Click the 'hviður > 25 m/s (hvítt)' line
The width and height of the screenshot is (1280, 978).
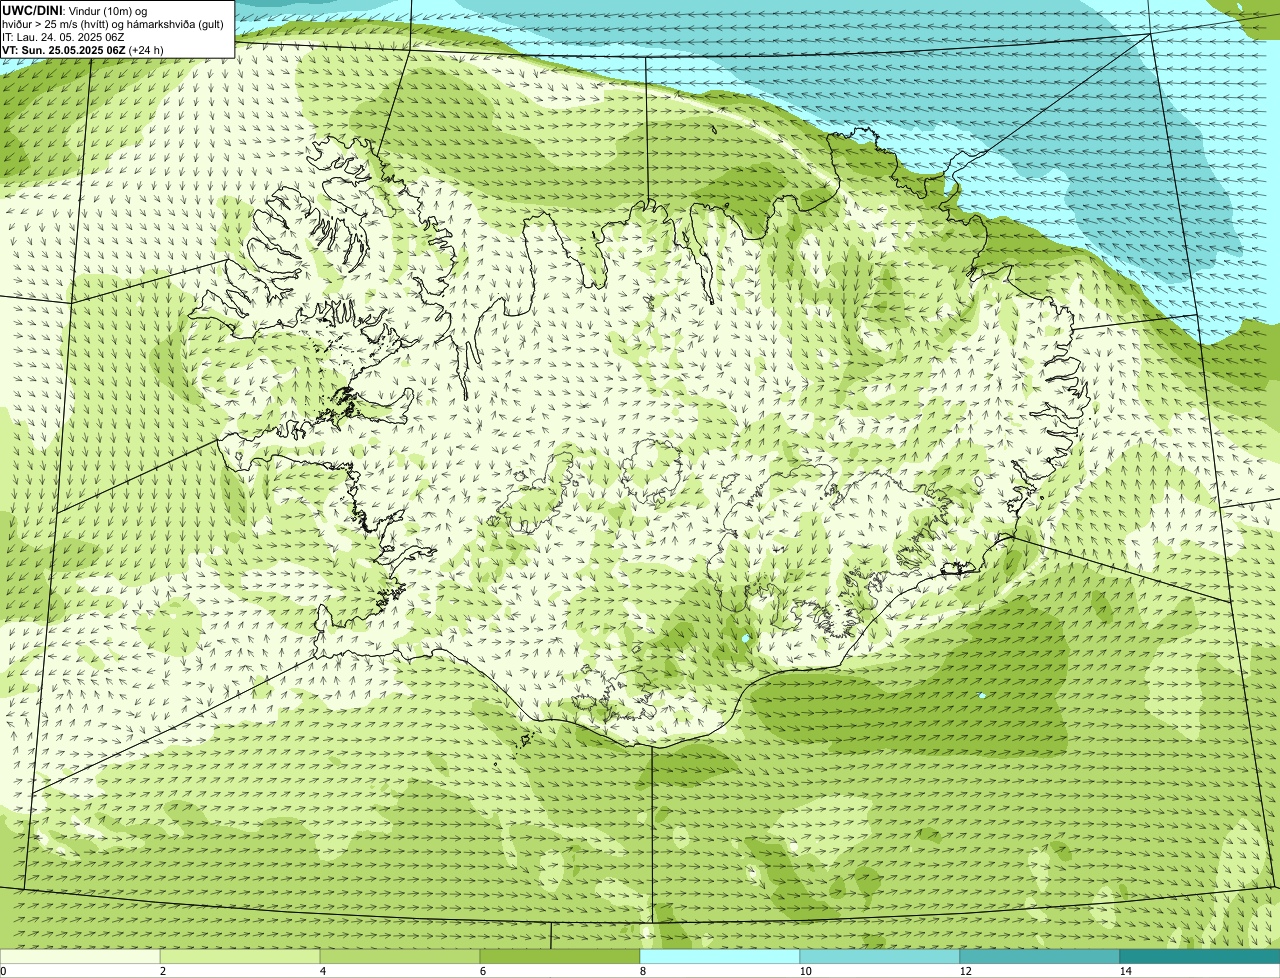[113, 24]
